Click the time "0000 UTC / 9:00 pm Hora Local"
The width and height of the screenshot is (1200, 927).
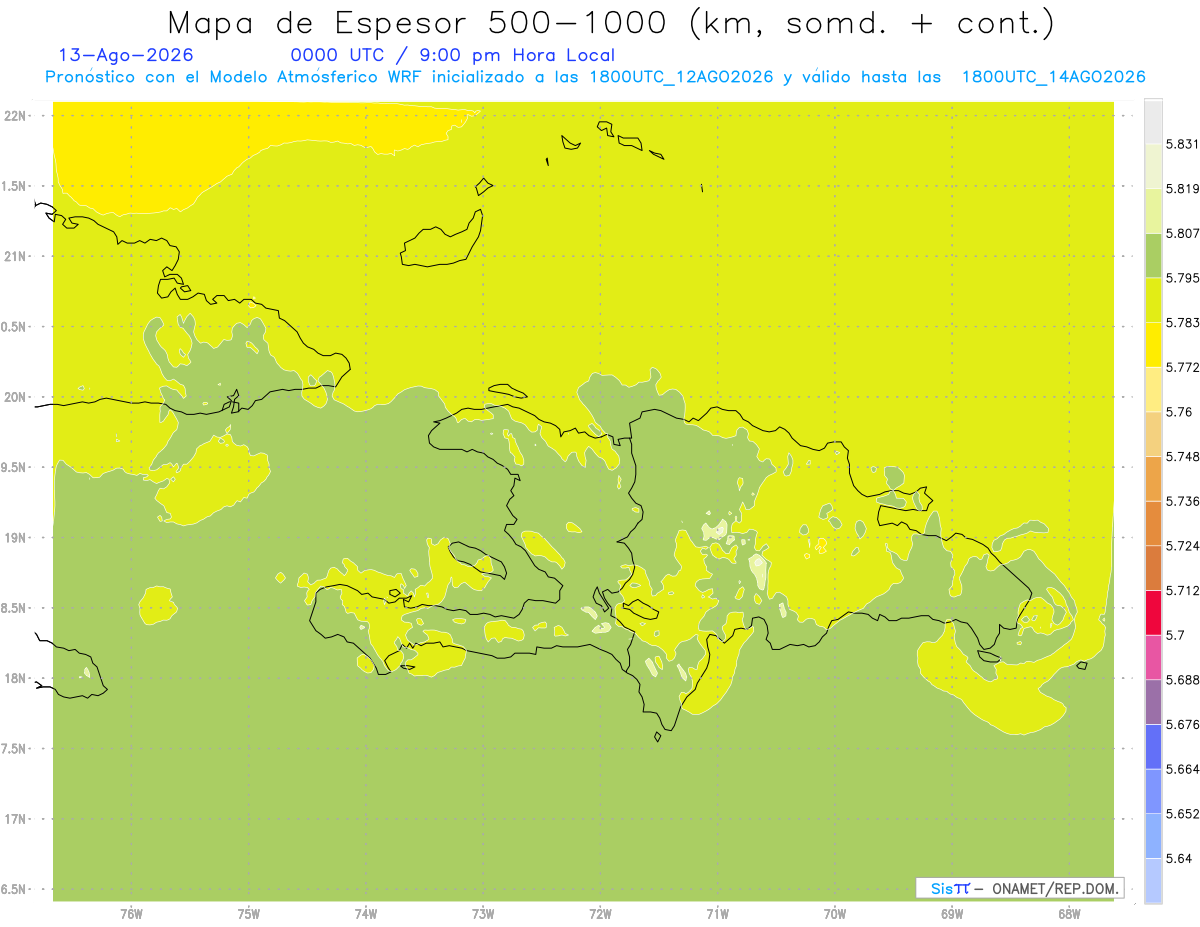[452, 55]
